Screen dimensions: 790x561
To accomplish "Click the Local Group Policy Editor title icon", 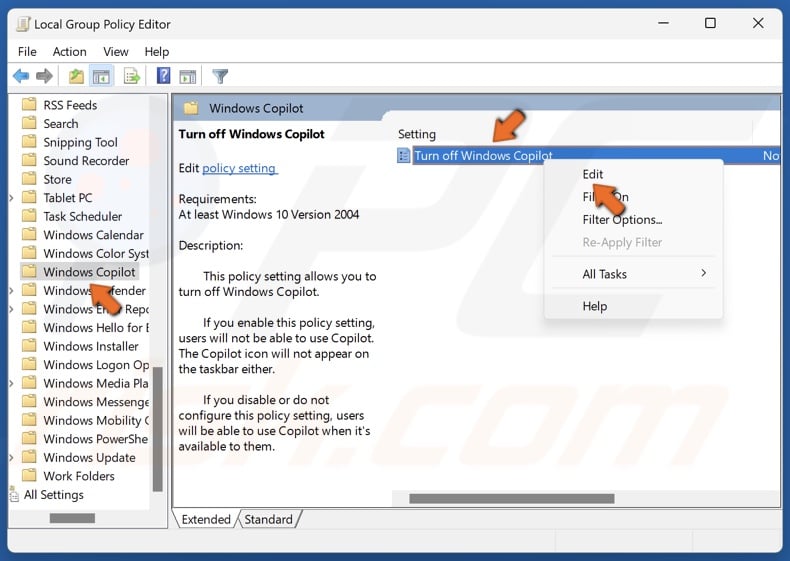I will (23, 24).
